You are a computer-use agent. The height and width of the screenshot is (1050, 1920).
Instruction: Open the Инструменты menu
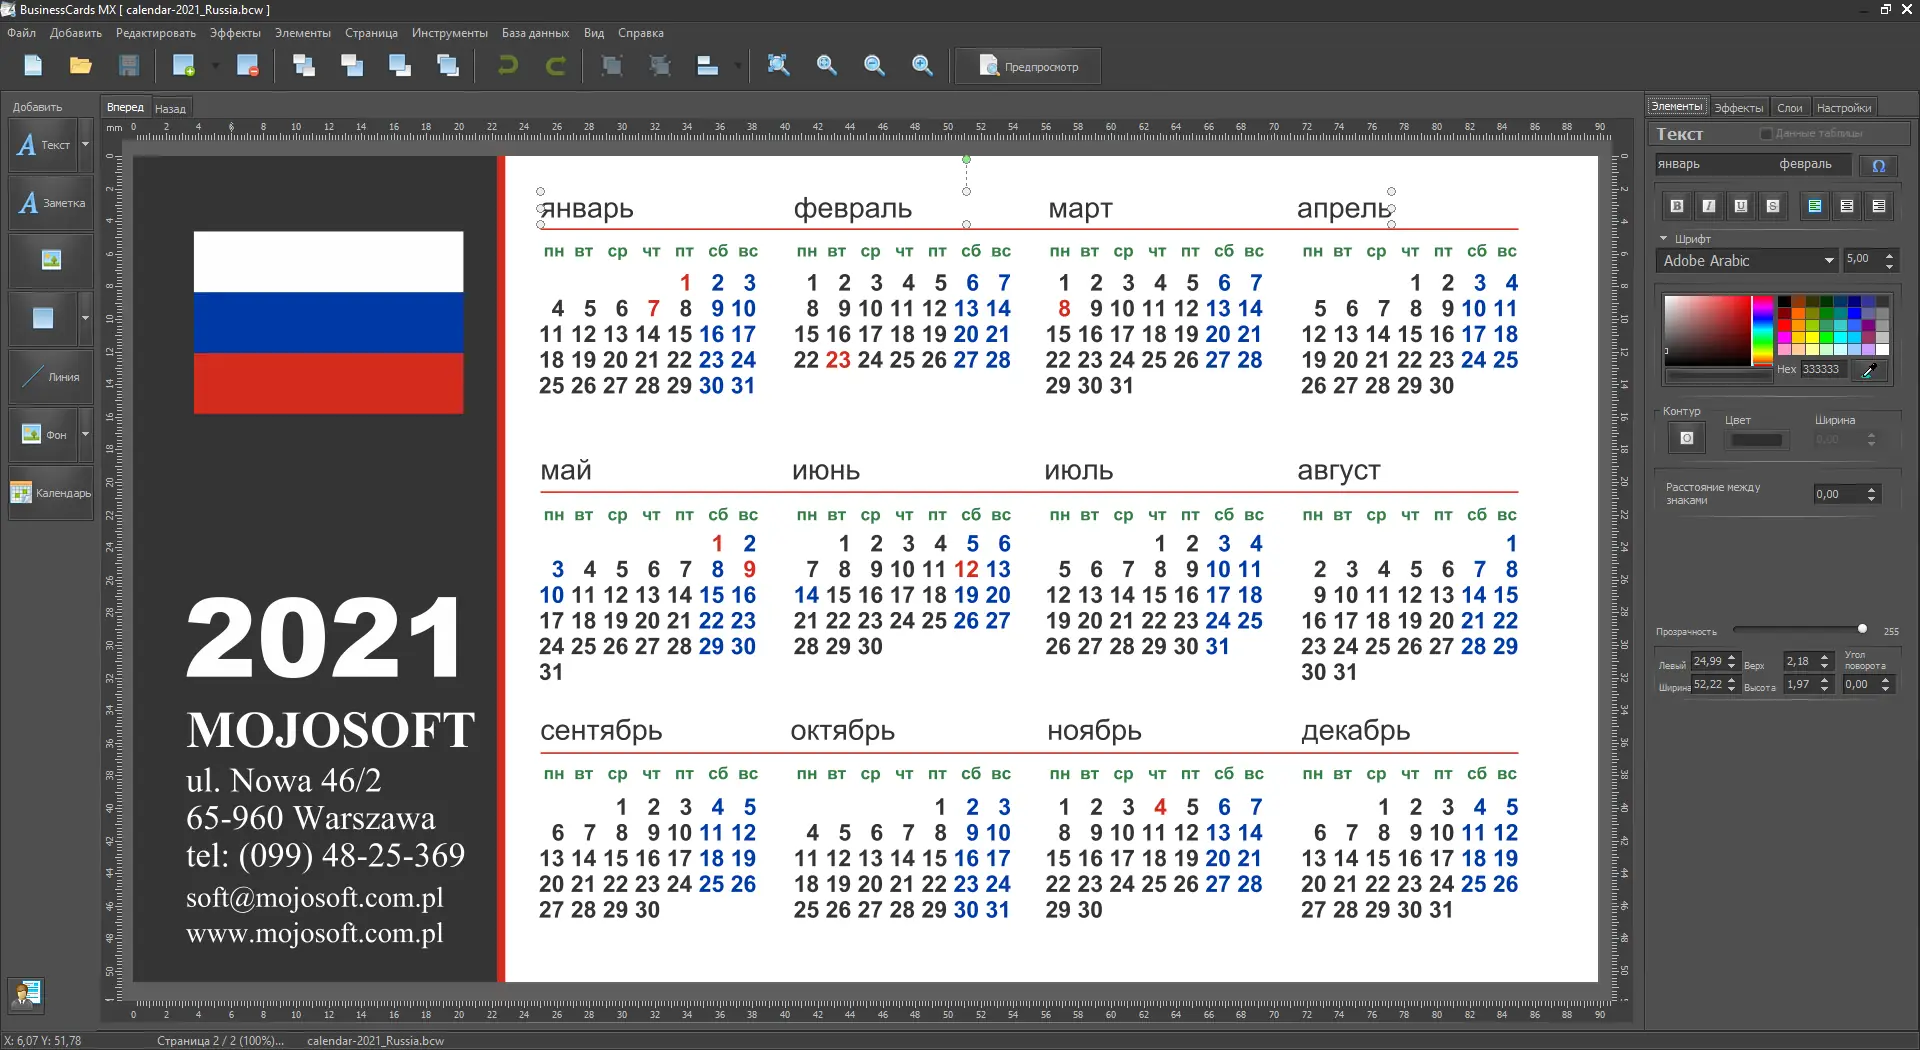coord(450,33)
